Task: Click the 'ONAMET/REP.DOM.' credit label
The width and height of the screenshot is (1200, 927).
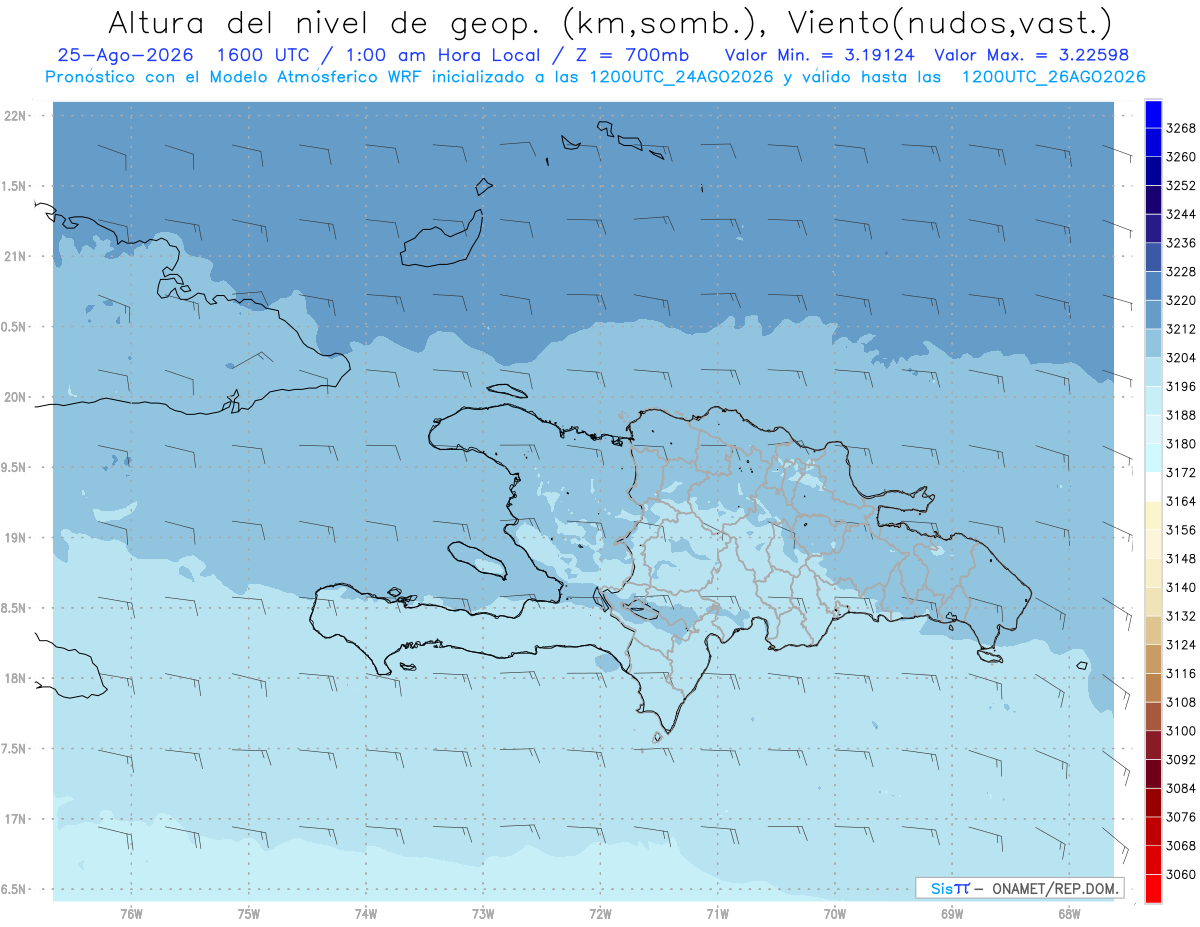Action: 1057,888
